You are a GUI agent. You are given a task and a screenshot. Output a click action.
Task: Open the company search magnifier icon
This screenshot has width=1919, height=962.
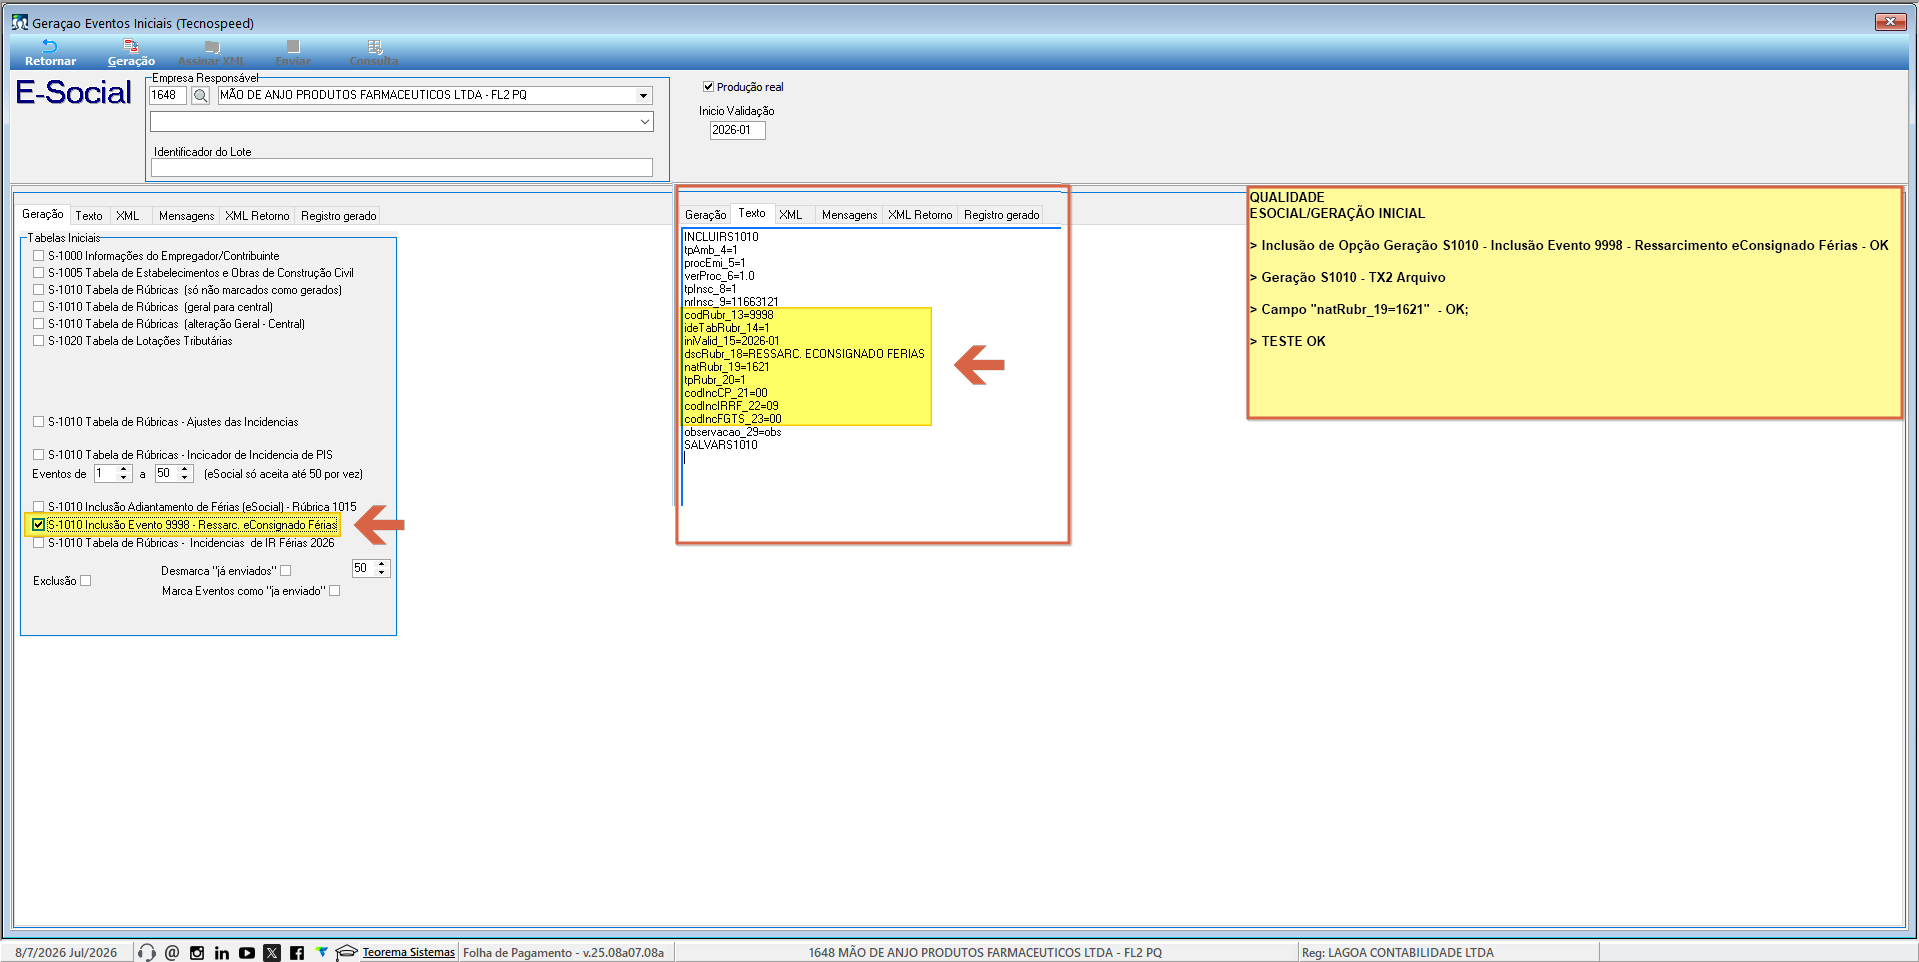pyautogui.click(x=200, y=95)
